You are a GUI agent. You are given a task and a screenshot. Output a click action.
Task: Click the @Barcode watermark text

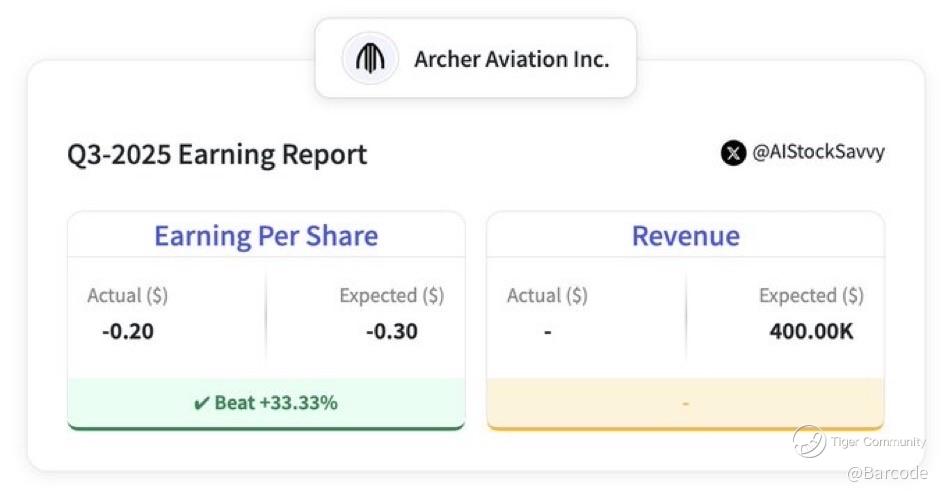887,473
